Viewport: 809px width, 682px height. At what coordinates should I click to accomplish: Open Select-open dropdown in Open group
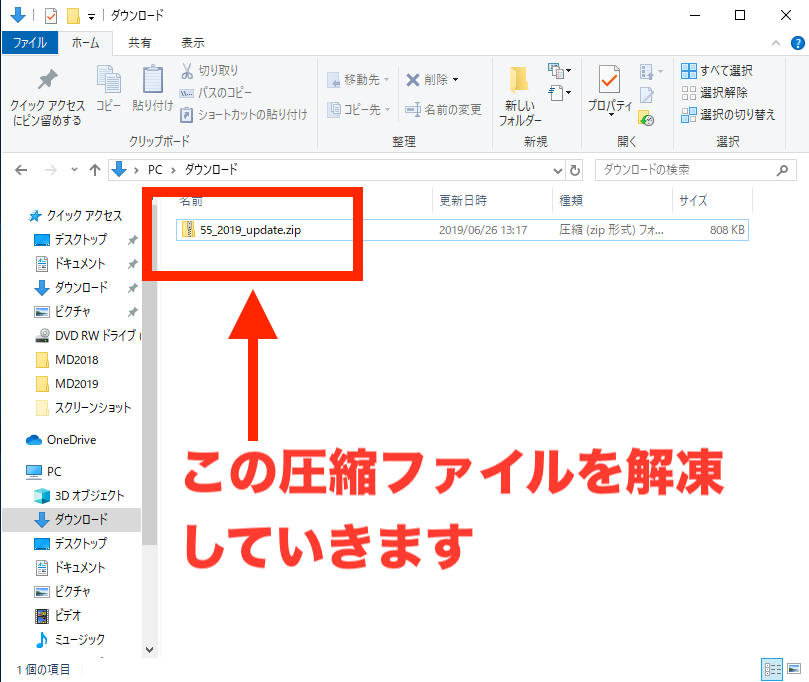click(660, 71)
